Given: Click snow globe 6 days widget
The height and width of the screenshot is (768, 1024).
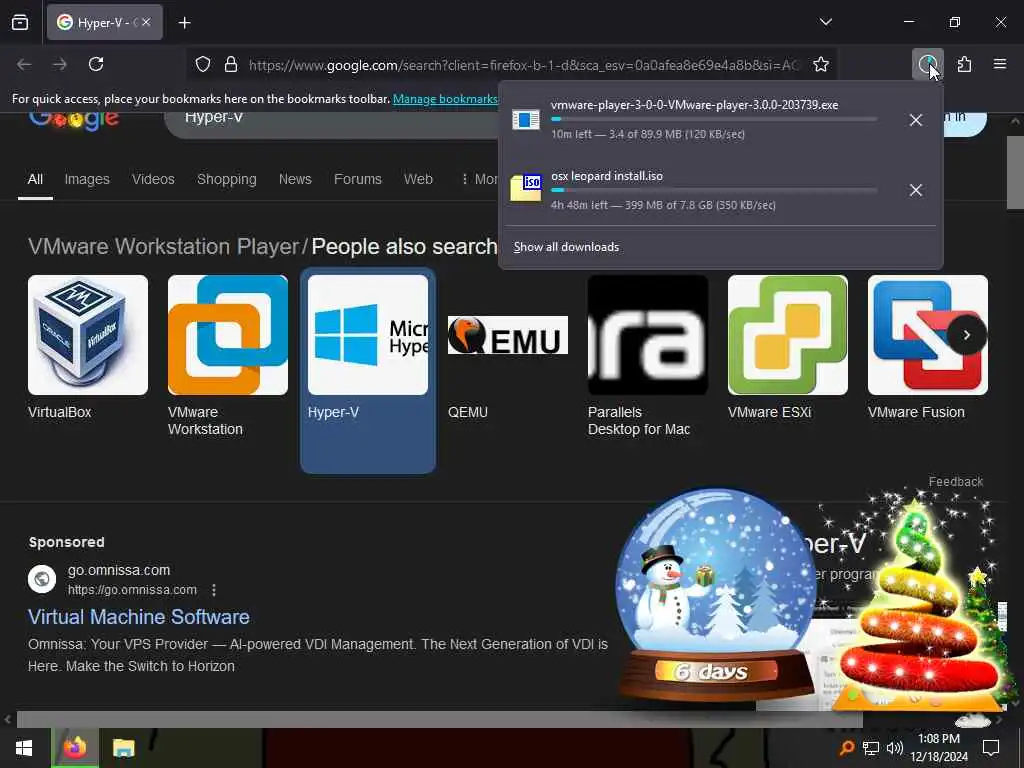Looking at the screenshot, I should (x=716, y=594).
